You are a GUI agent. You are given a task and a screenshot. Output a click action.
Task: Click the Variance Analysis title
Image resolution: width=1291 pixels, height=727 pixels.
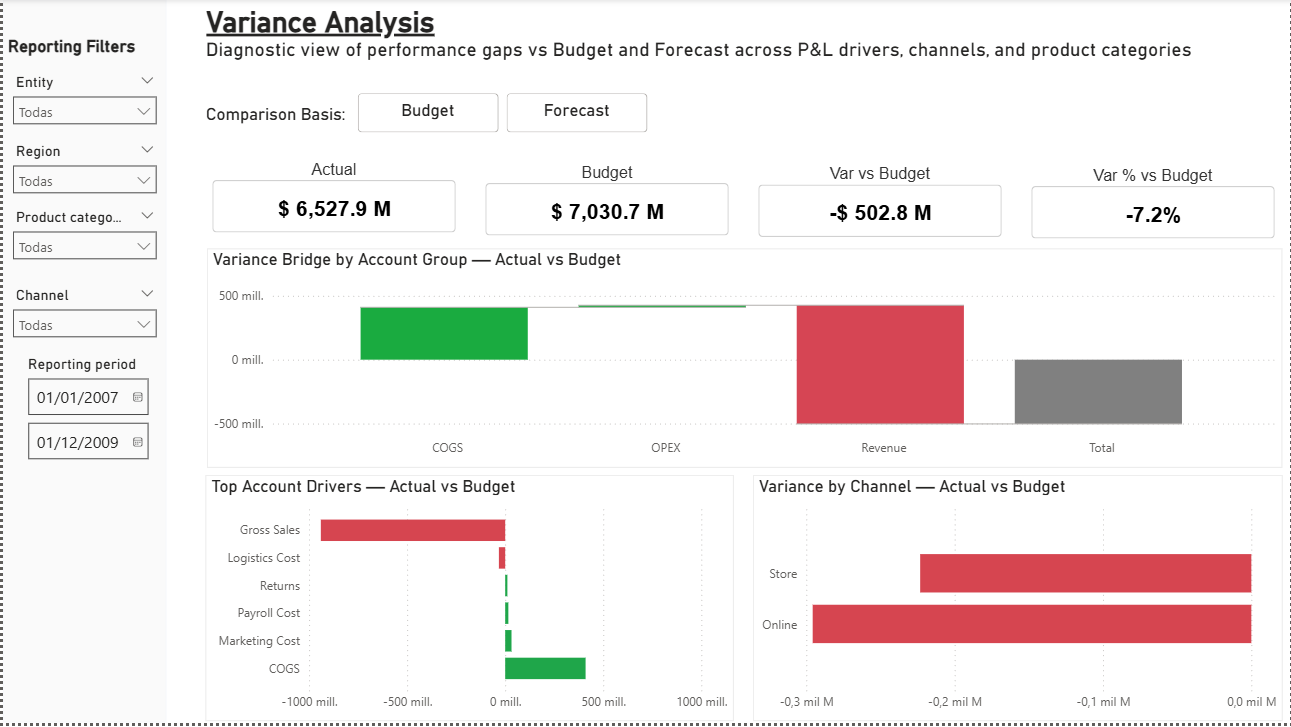coord(319,22)
